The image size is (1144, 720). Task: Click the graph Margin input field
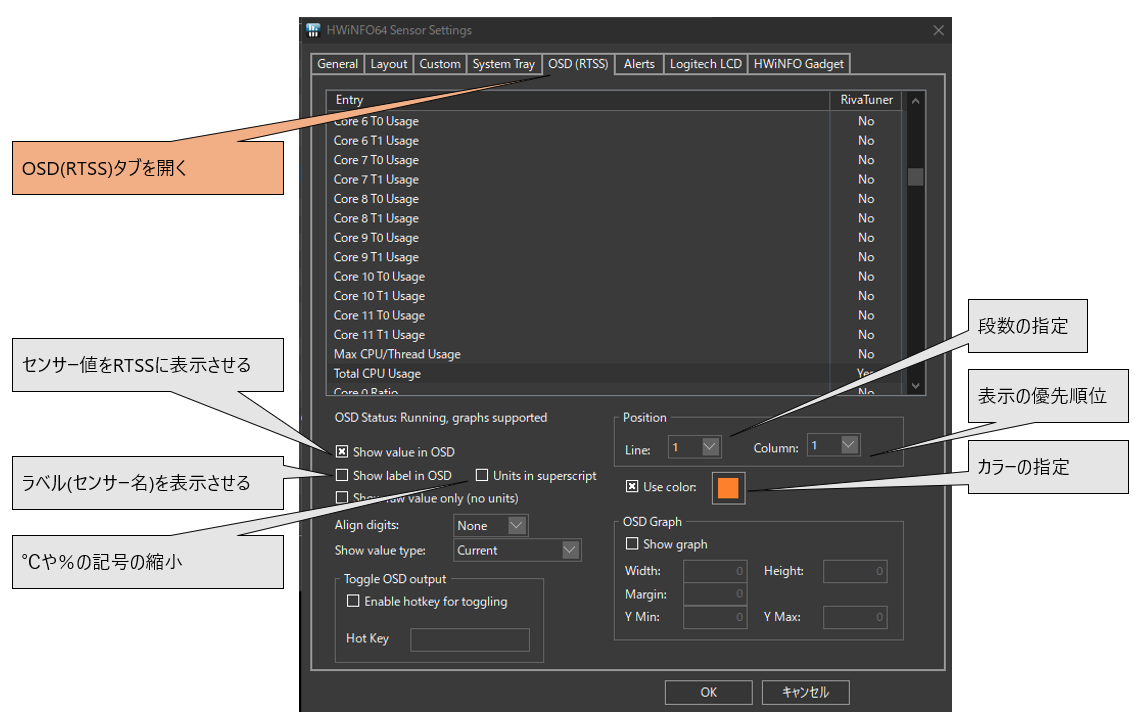tap(715, 594)
